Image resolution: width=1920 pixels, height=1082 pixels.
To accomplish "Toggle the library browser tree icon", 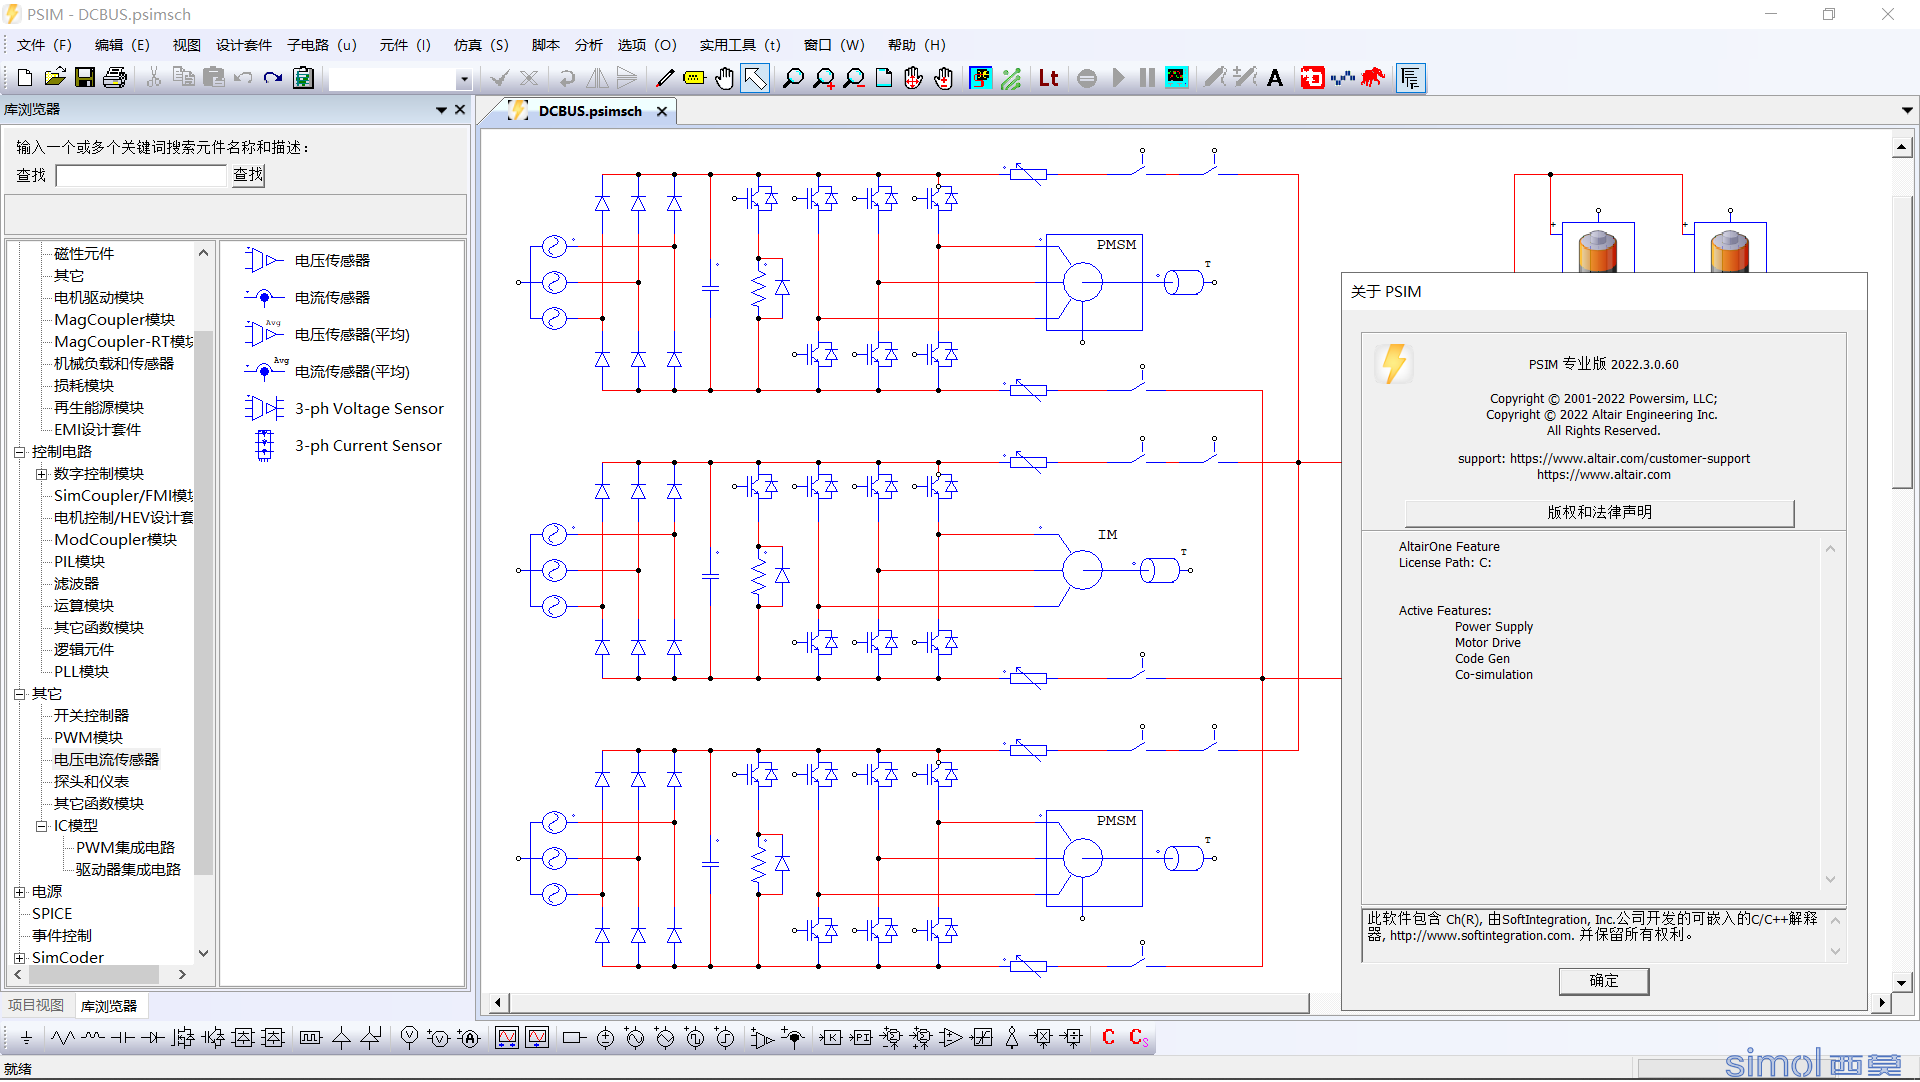I will 1410,78.
